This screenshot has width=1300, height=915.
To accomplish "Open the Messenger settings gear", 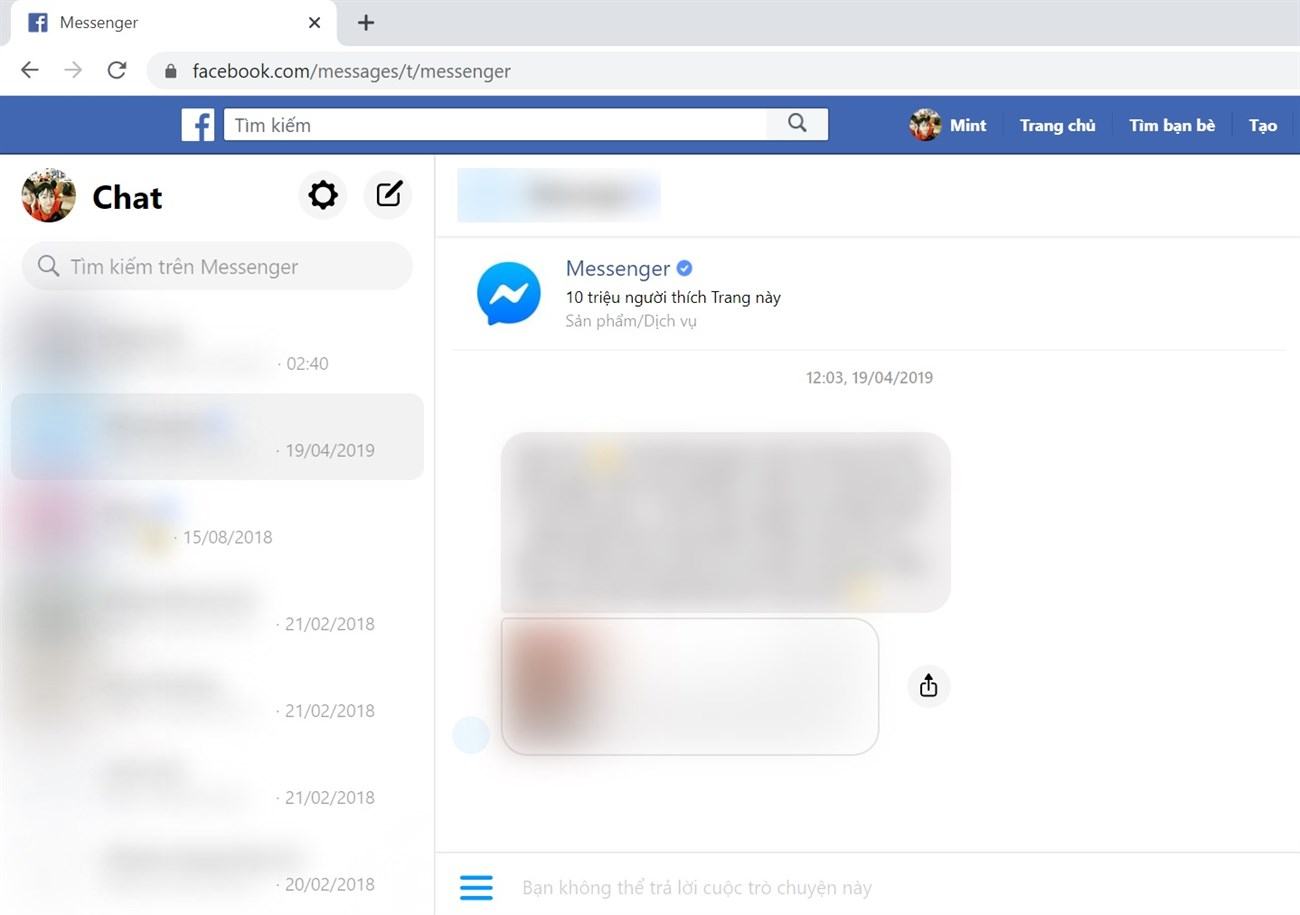I will [323, 194].
